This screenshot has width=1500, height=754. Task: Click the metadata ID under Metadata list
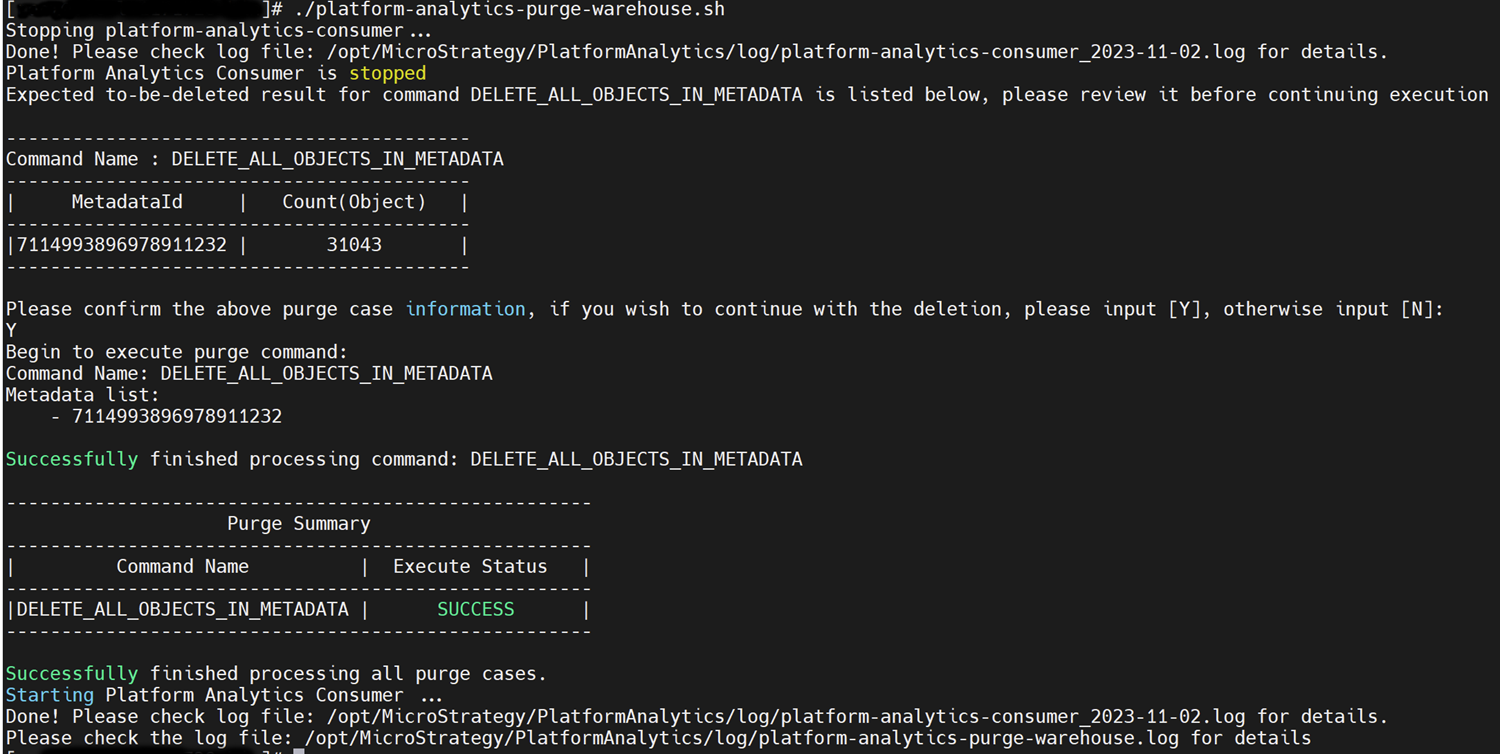(x=177, y=416)
